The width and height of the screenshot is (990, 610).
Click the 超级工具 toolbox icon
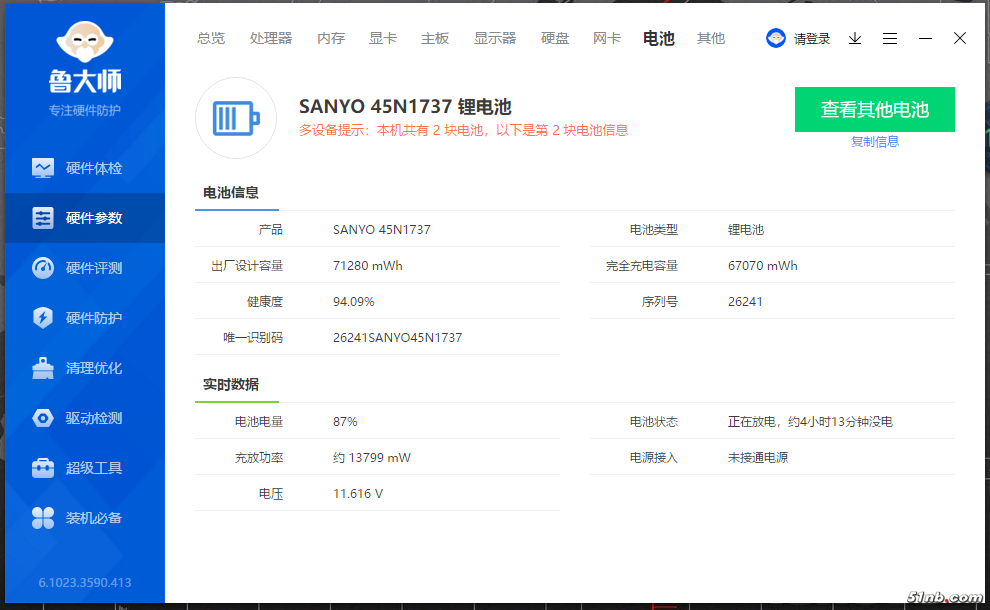point(43,468)
